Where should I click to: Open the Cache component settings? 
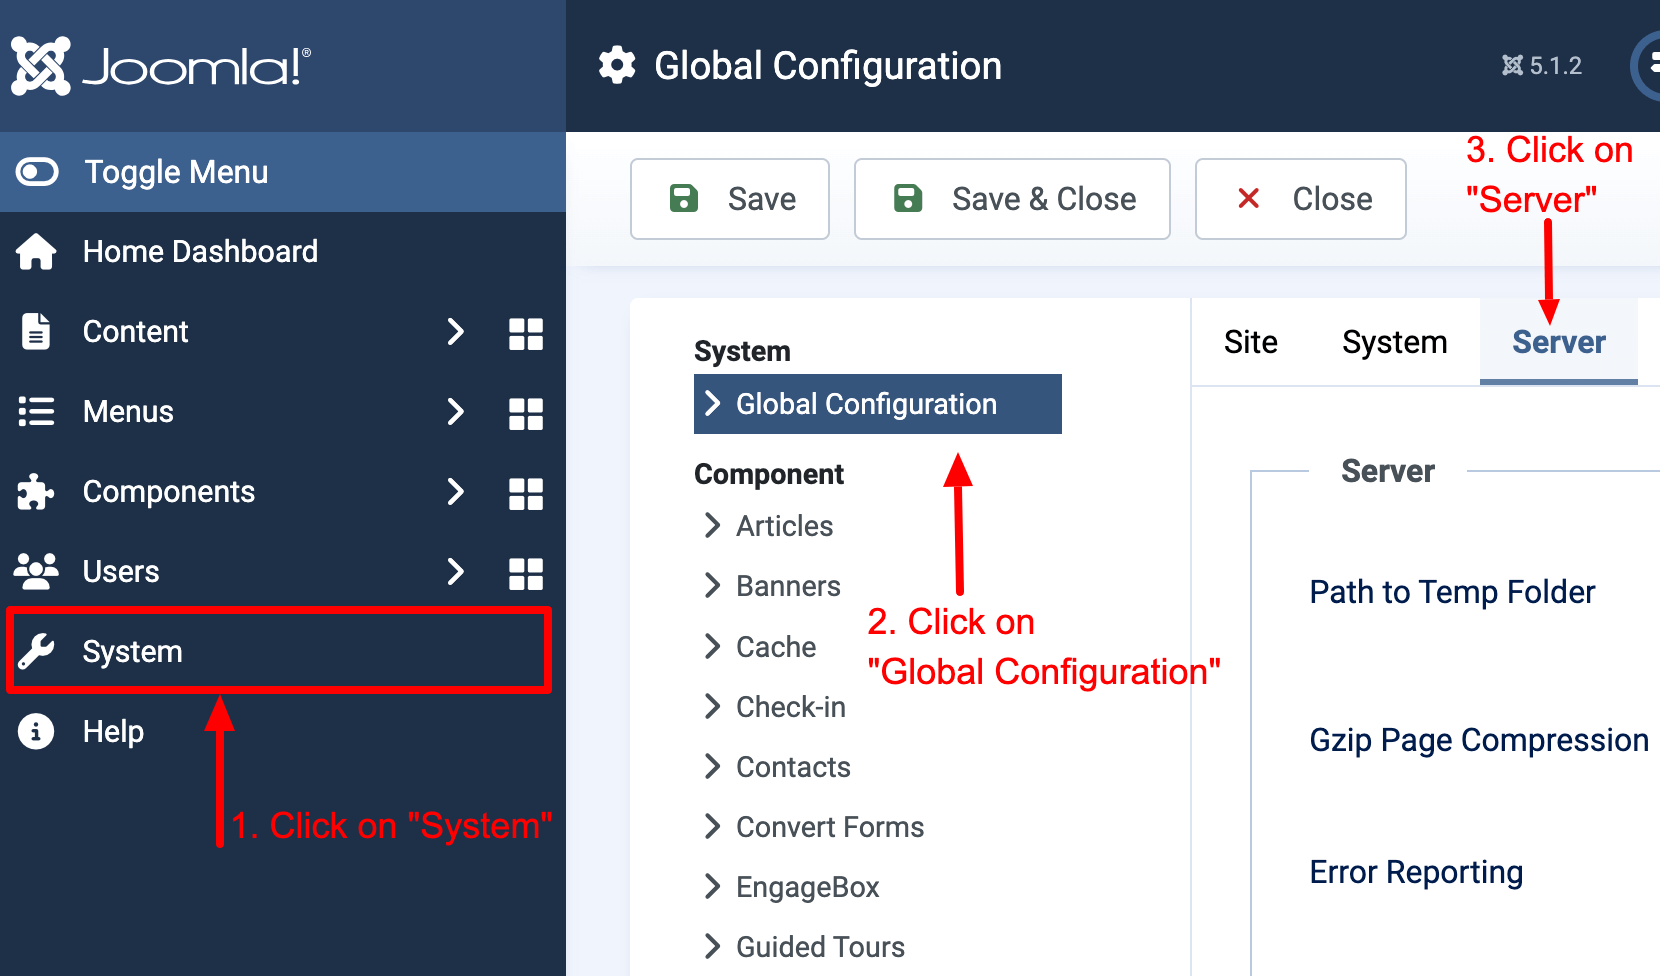point(776,647)
